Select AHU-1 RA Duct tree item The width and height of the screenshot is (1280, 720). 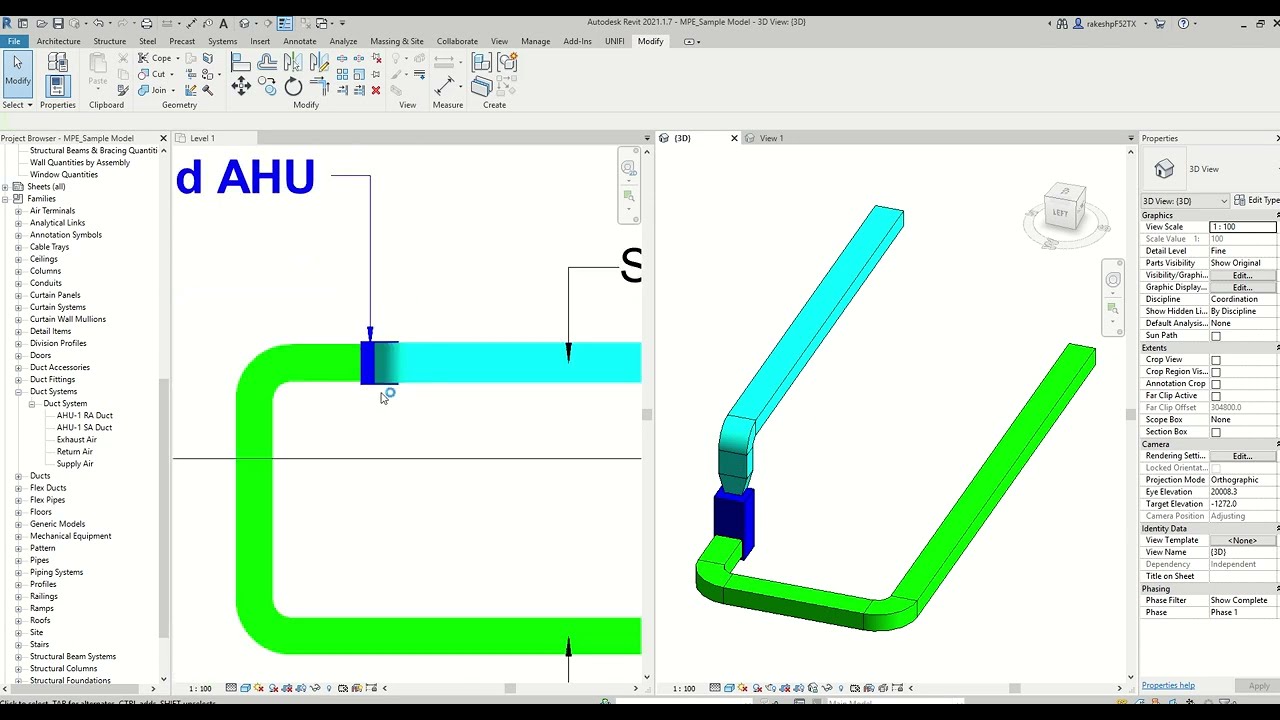point(84,416)
